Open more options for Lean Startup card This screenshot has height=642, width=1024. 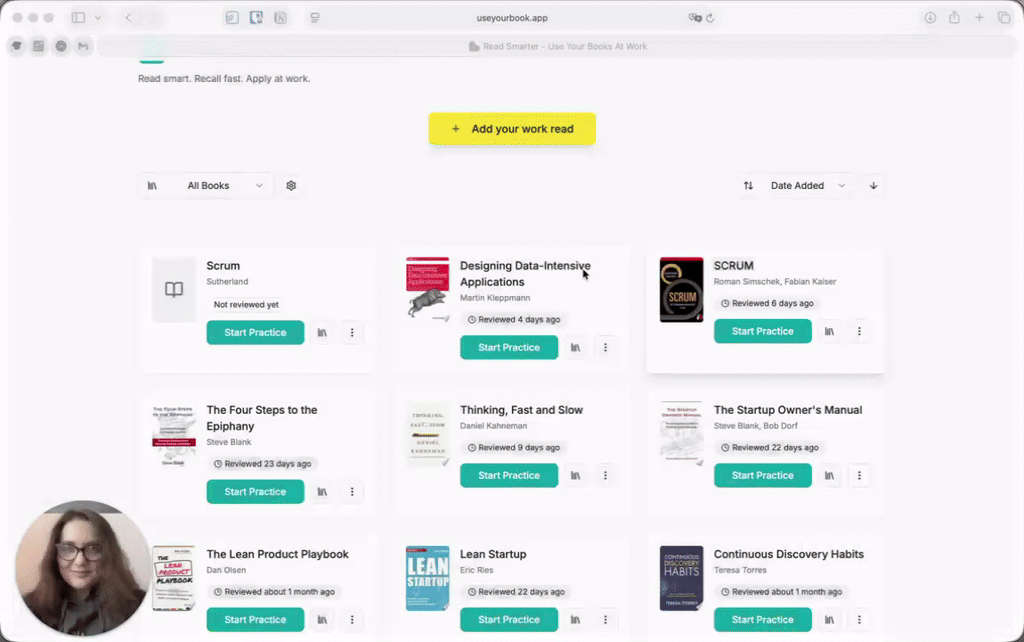click(x=605, y=620)
